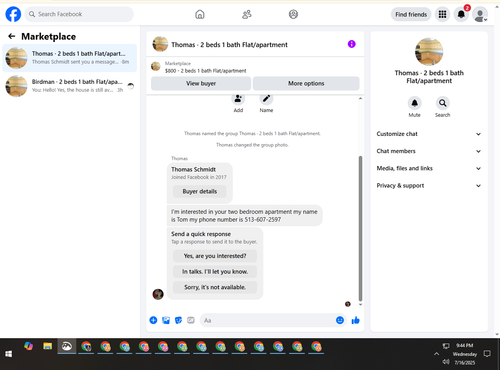This screenshot has height=370, width=500.
Task: Choose a GIF in the composer
Action: (x=191, y=320)
